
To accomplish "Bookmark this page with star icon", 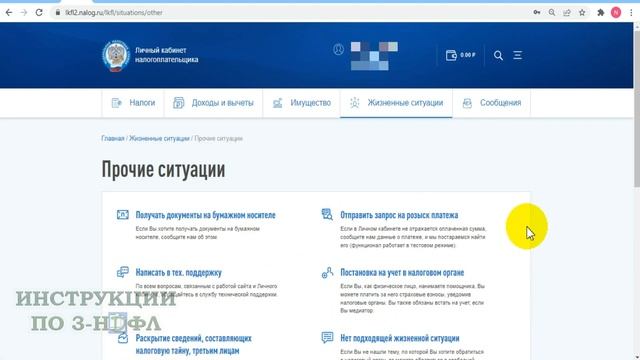I will click(x=582, y=13).
